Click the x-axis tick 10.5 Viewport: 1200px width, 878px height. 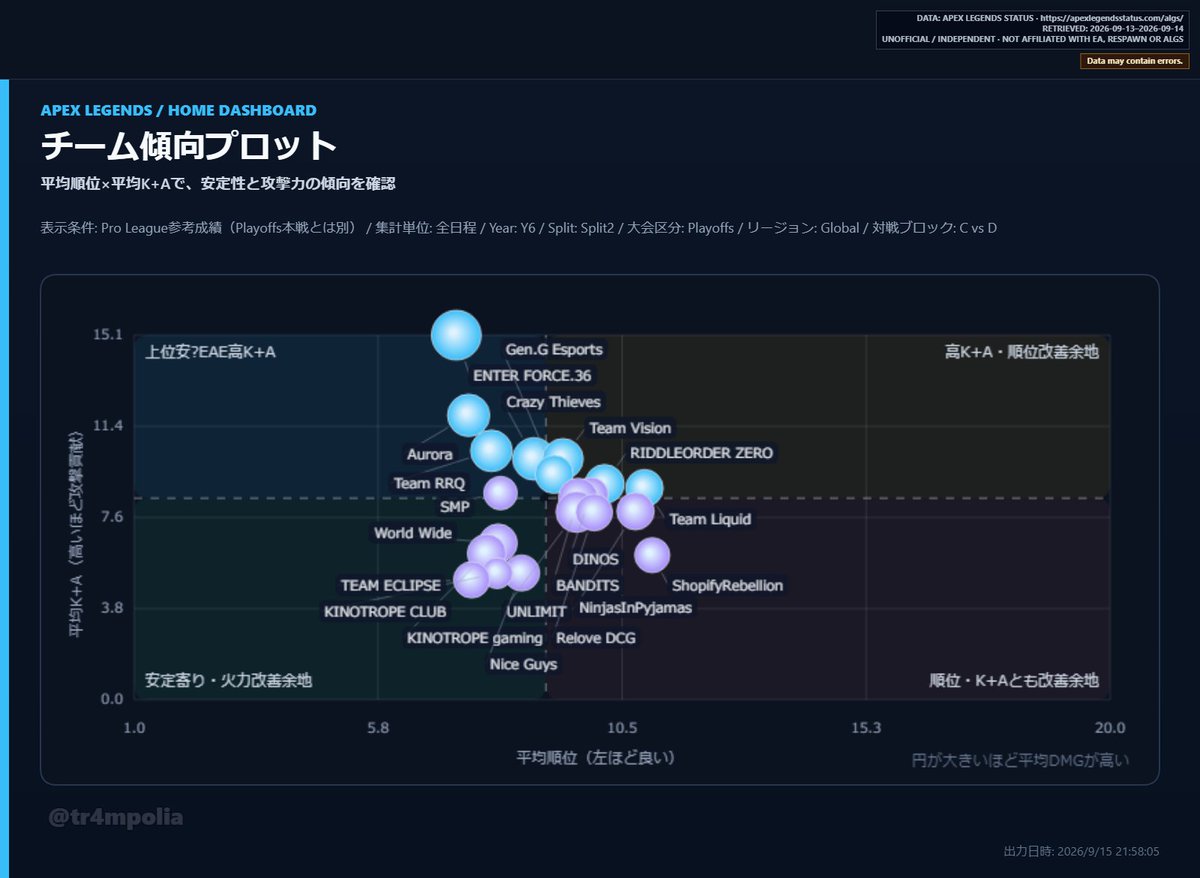pyautogui.click(x=622, y=728)
